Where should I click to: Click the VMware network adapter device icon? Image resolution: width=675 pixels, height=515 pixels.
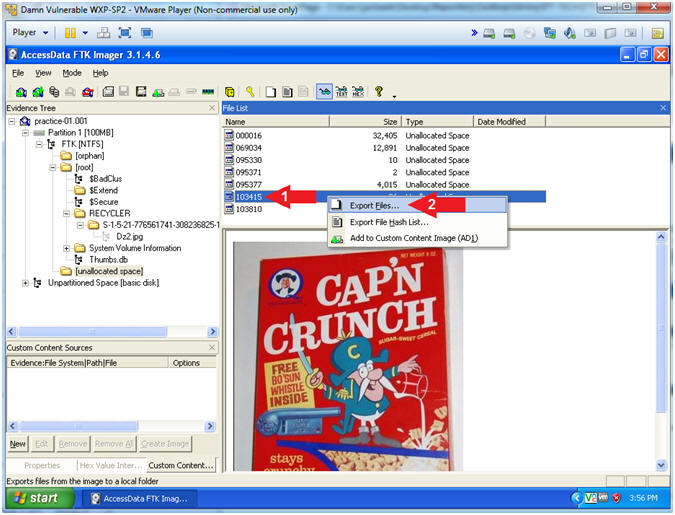pyautogui.click(x=550, y=33)
